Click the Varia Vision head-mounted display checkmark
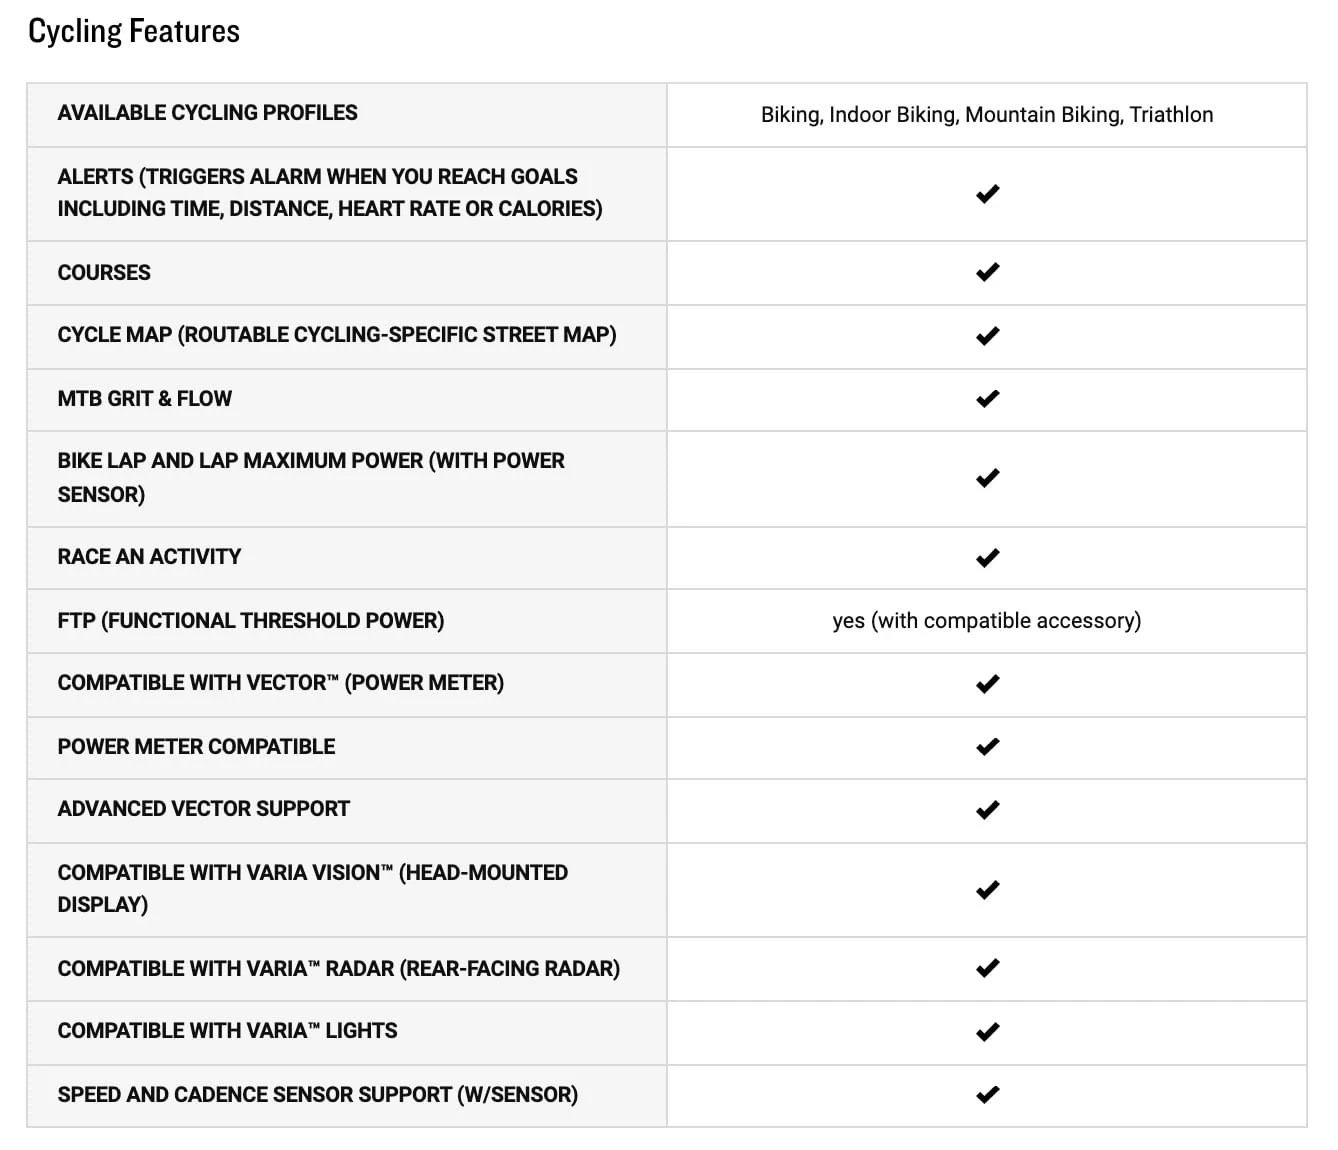This screenshot has height=1150, width=1338. [987, 890]
